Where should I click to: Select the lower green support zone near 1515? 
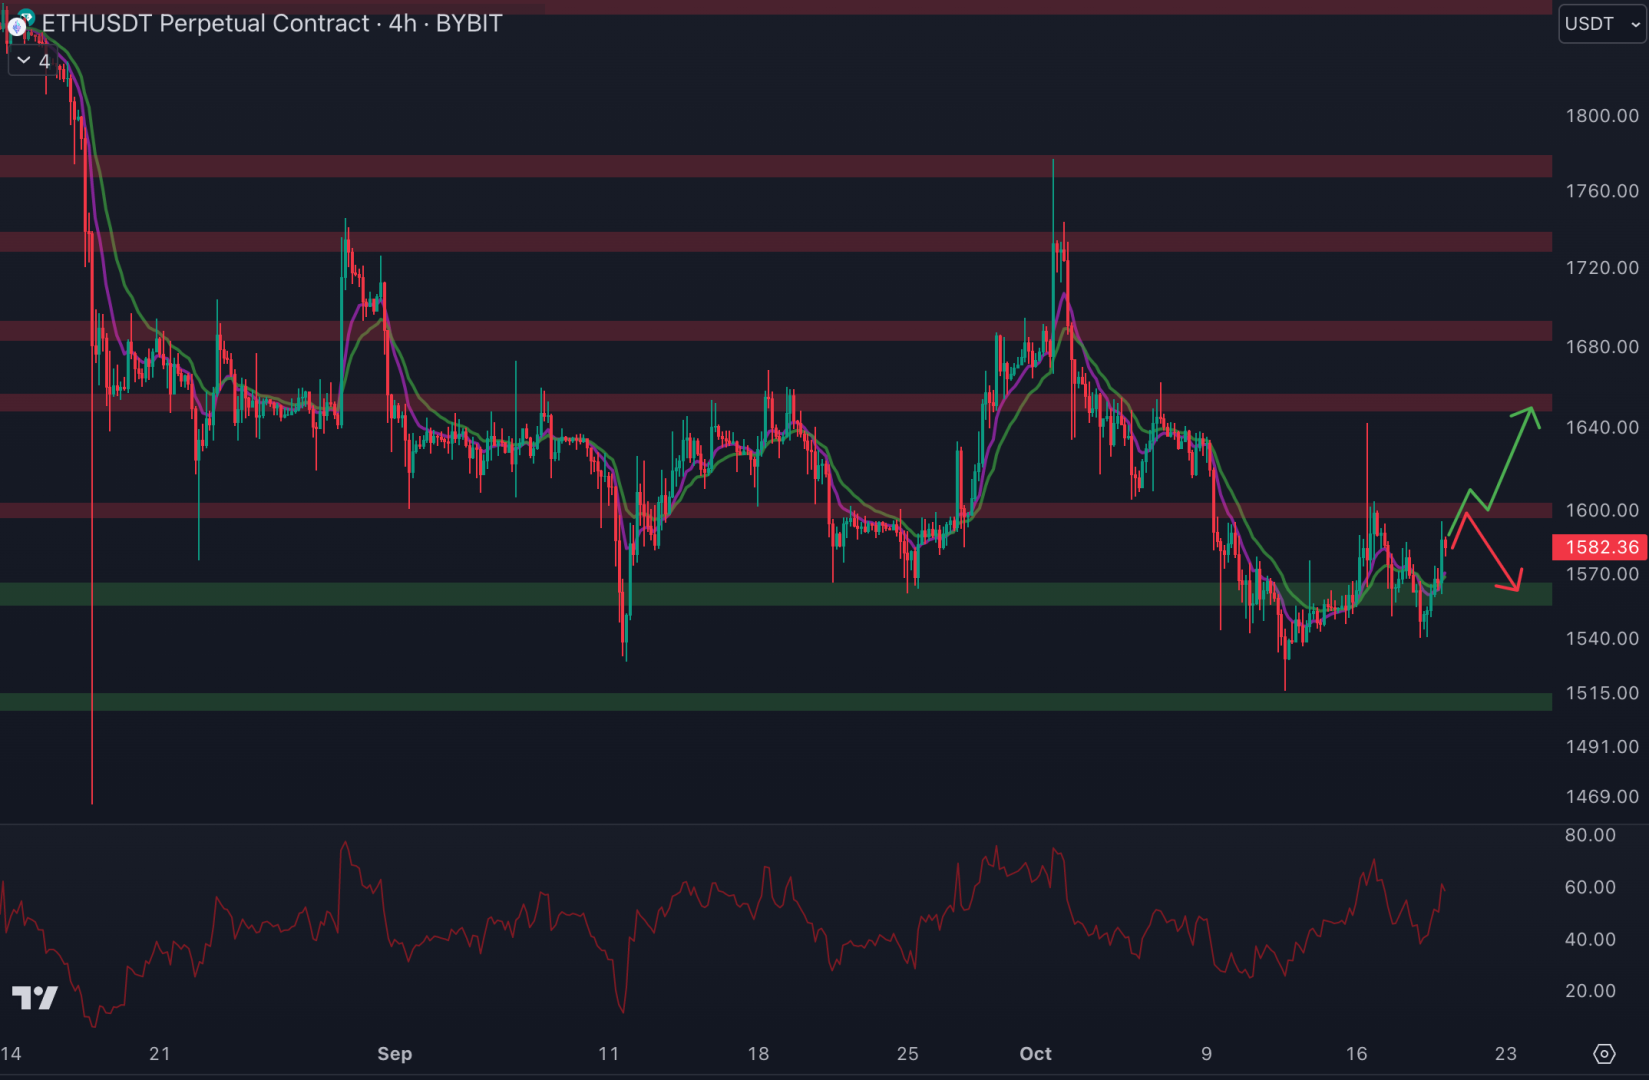pos(776,702)
